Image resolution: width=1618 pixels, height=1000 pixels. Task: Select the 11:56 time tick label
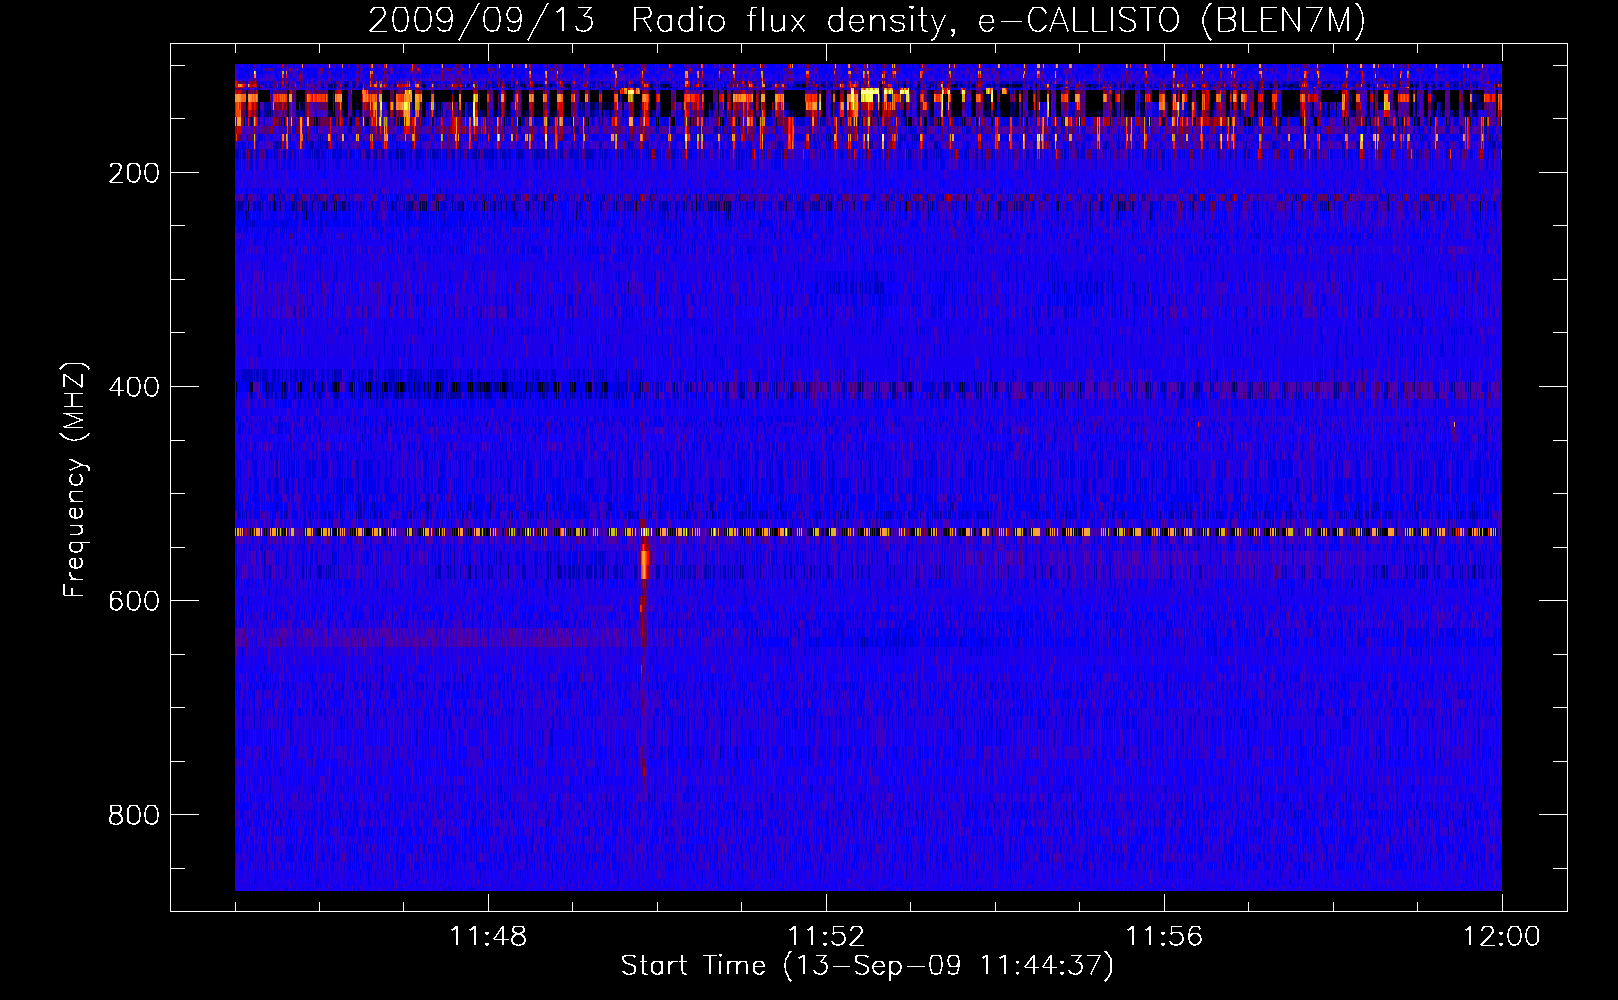1164,937
